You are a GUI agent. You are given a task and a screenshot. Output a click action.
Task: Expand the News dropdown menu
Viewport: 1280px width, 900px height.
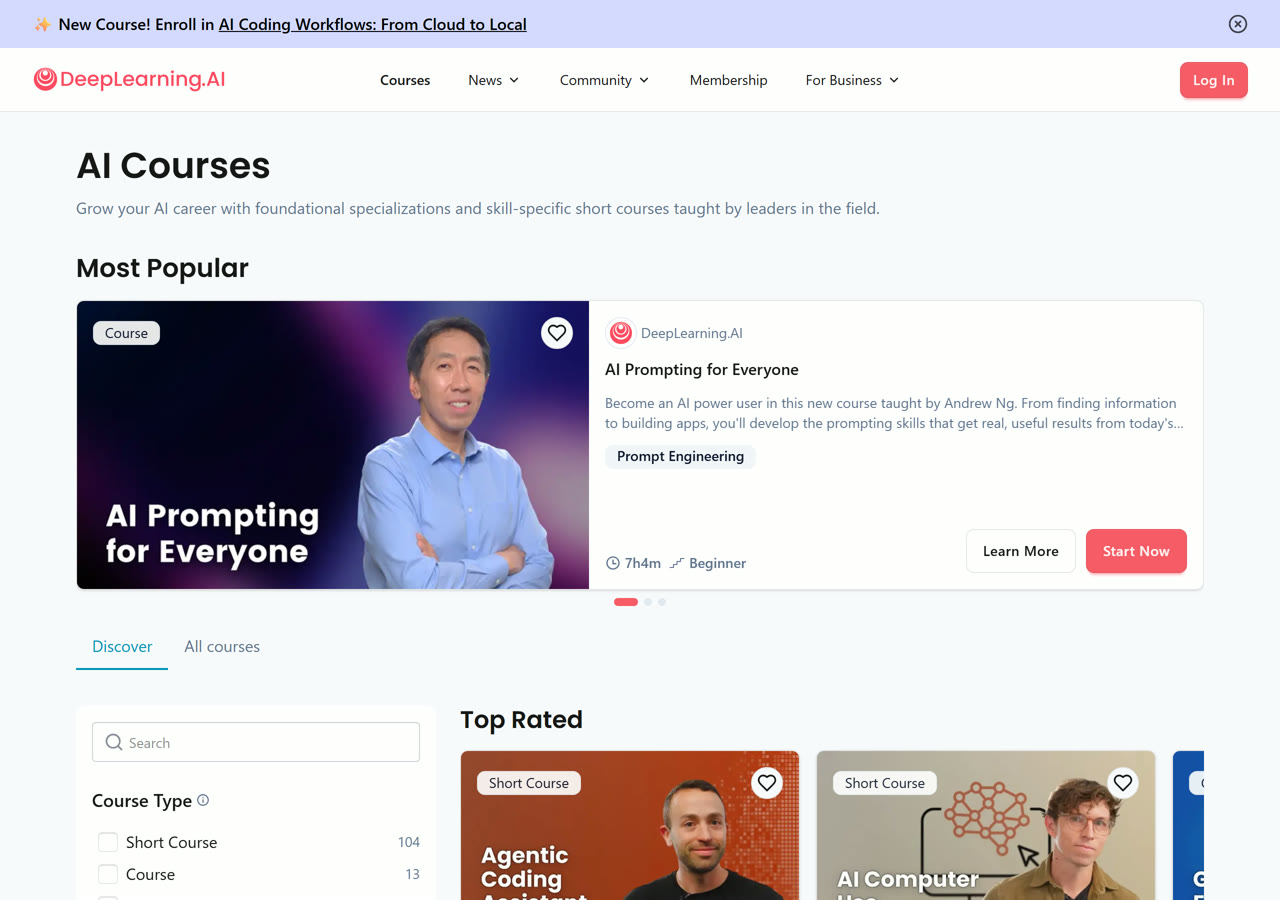tap(494, 80)
